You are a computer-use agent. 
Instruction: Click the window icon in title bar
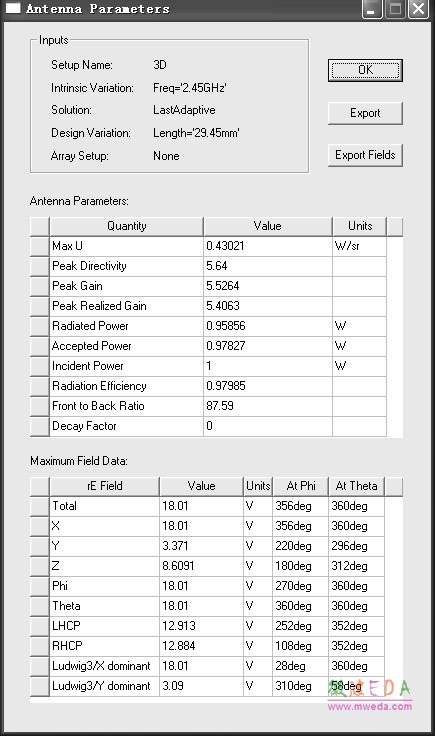click(x=13, y=8)
